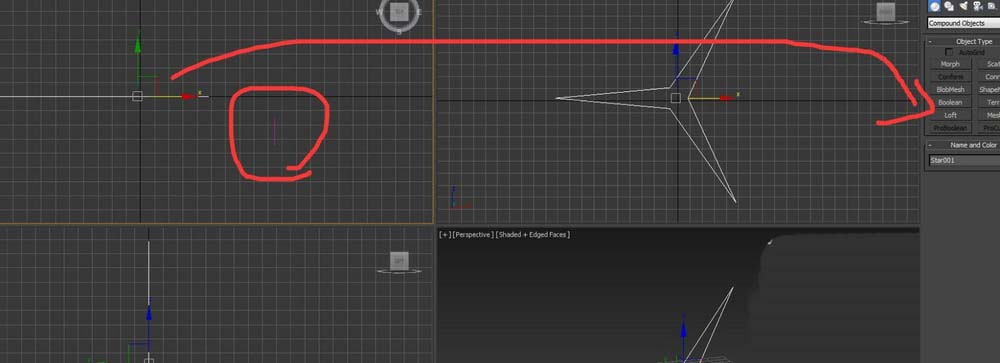Viewport: 1000px width, 363px height.
Task: Switch to the Helpers category icon
Action: [x=991, y=6]
